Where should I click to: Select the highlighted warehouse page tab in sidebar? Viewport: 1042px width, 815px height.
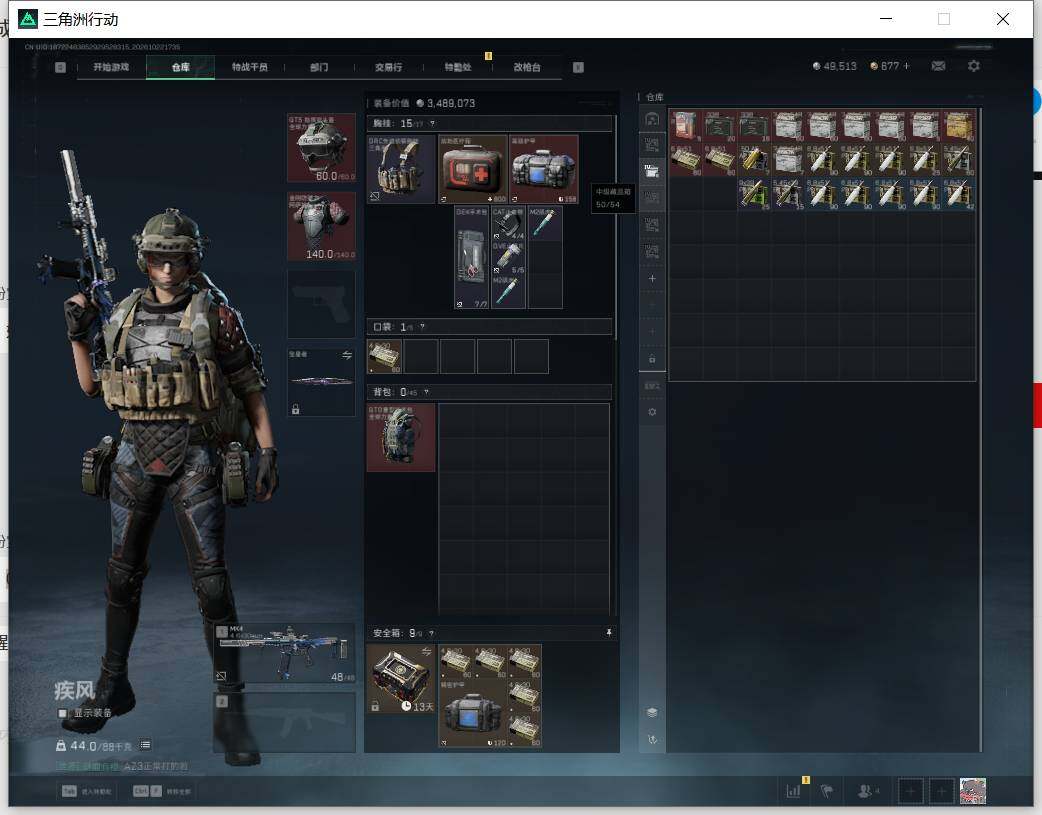click(652, 171)
